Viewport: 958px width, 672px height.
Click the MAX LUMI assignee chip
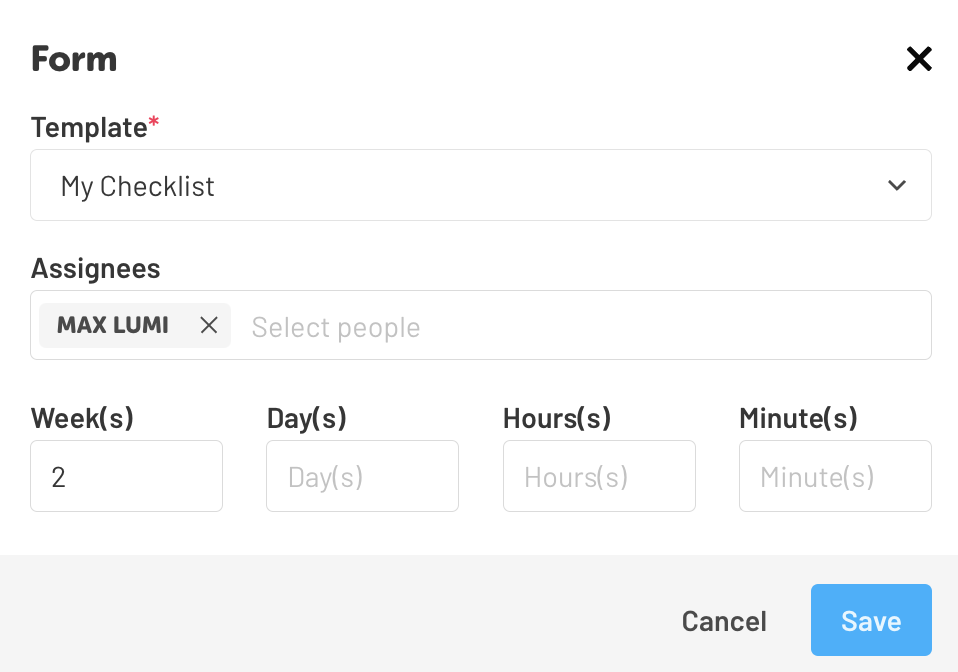tap(112, 325)
